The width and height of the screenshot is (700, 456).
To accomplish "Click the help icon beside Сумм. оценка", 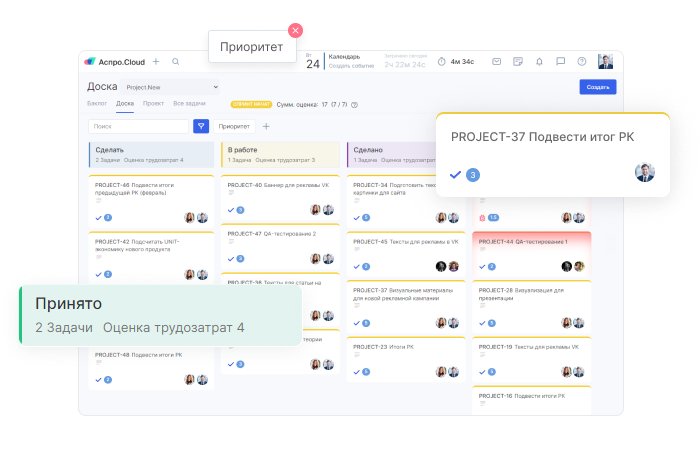I will (x=354, y=105).
